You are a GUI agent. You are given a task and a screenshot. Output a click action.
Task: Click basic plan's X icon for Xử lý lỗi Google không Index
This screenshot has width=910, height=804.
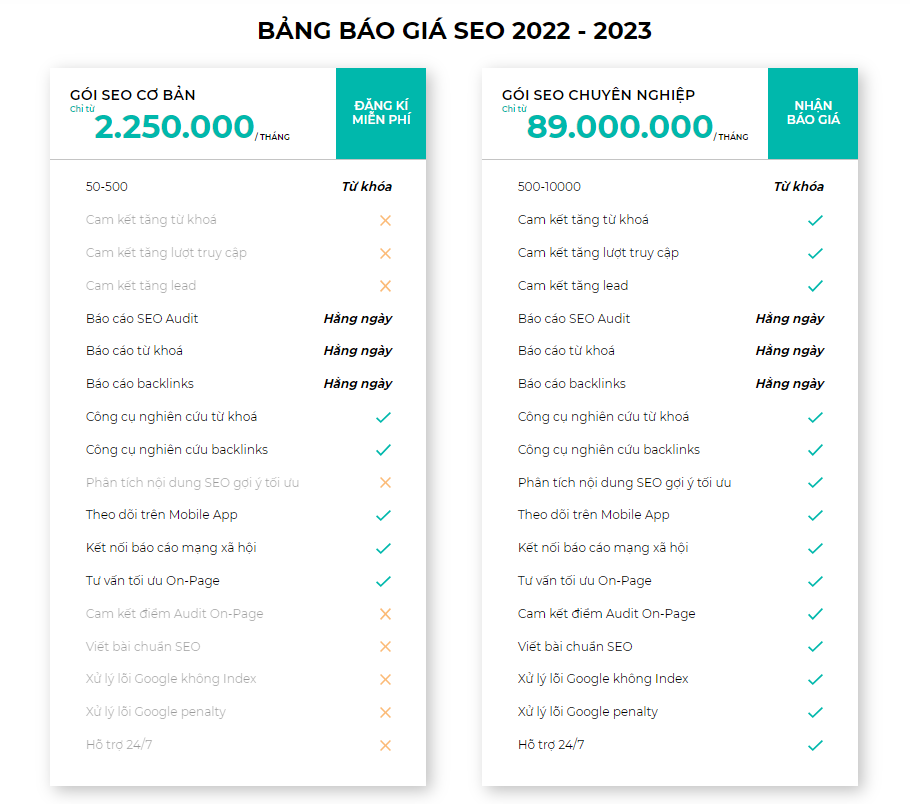(385, 680)
